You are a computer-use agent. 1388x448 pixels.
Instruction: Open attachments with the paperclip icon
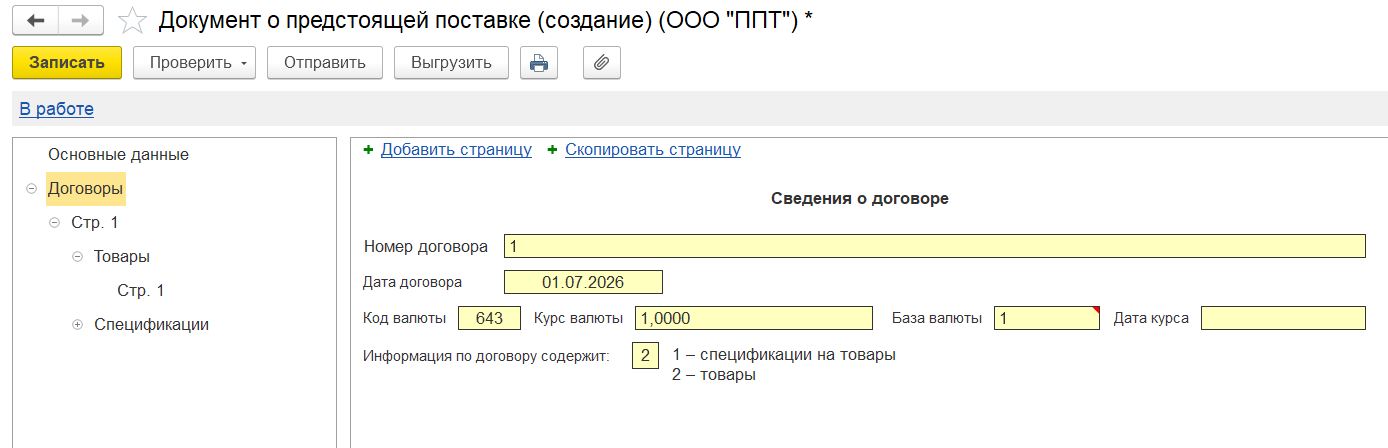pyautogui.click(x=601, y=62)
